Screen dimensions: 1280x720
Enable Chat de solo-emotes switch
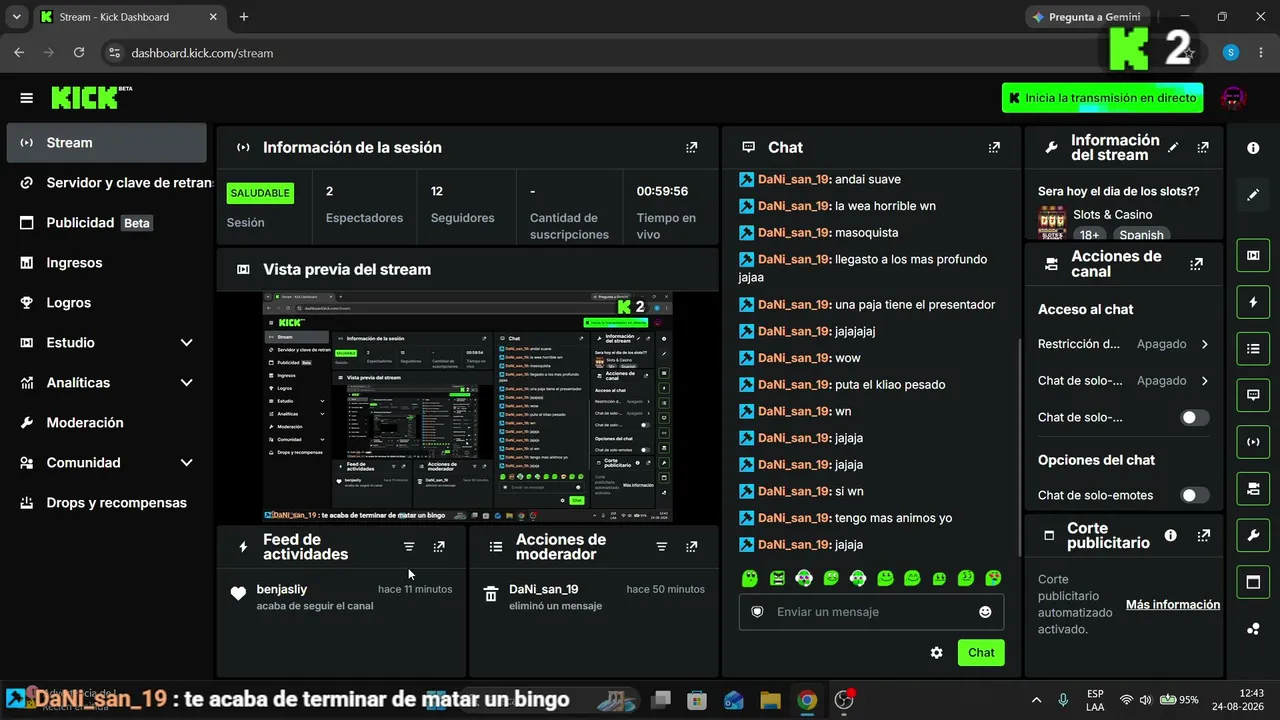[x=1194, y=495]
